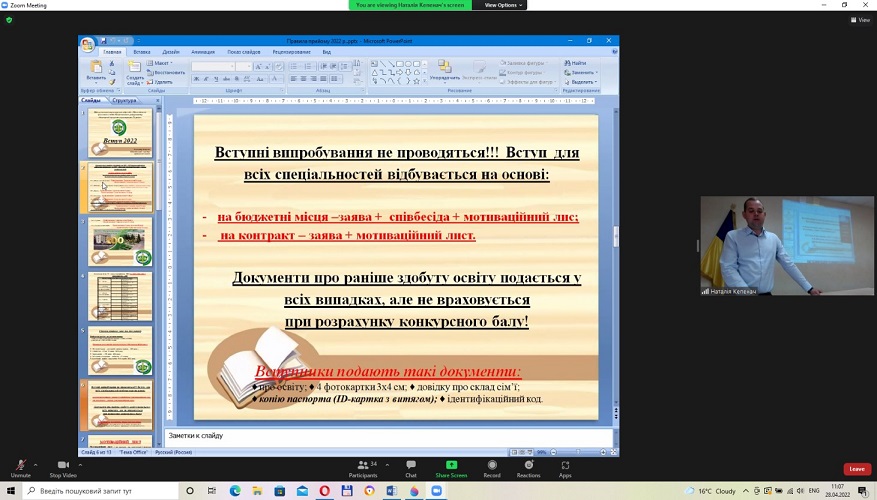The width and height of the screenshot is (877, 500).
Task: Click the Office button in PowerPoint
Action: click(x=87, y=45)
